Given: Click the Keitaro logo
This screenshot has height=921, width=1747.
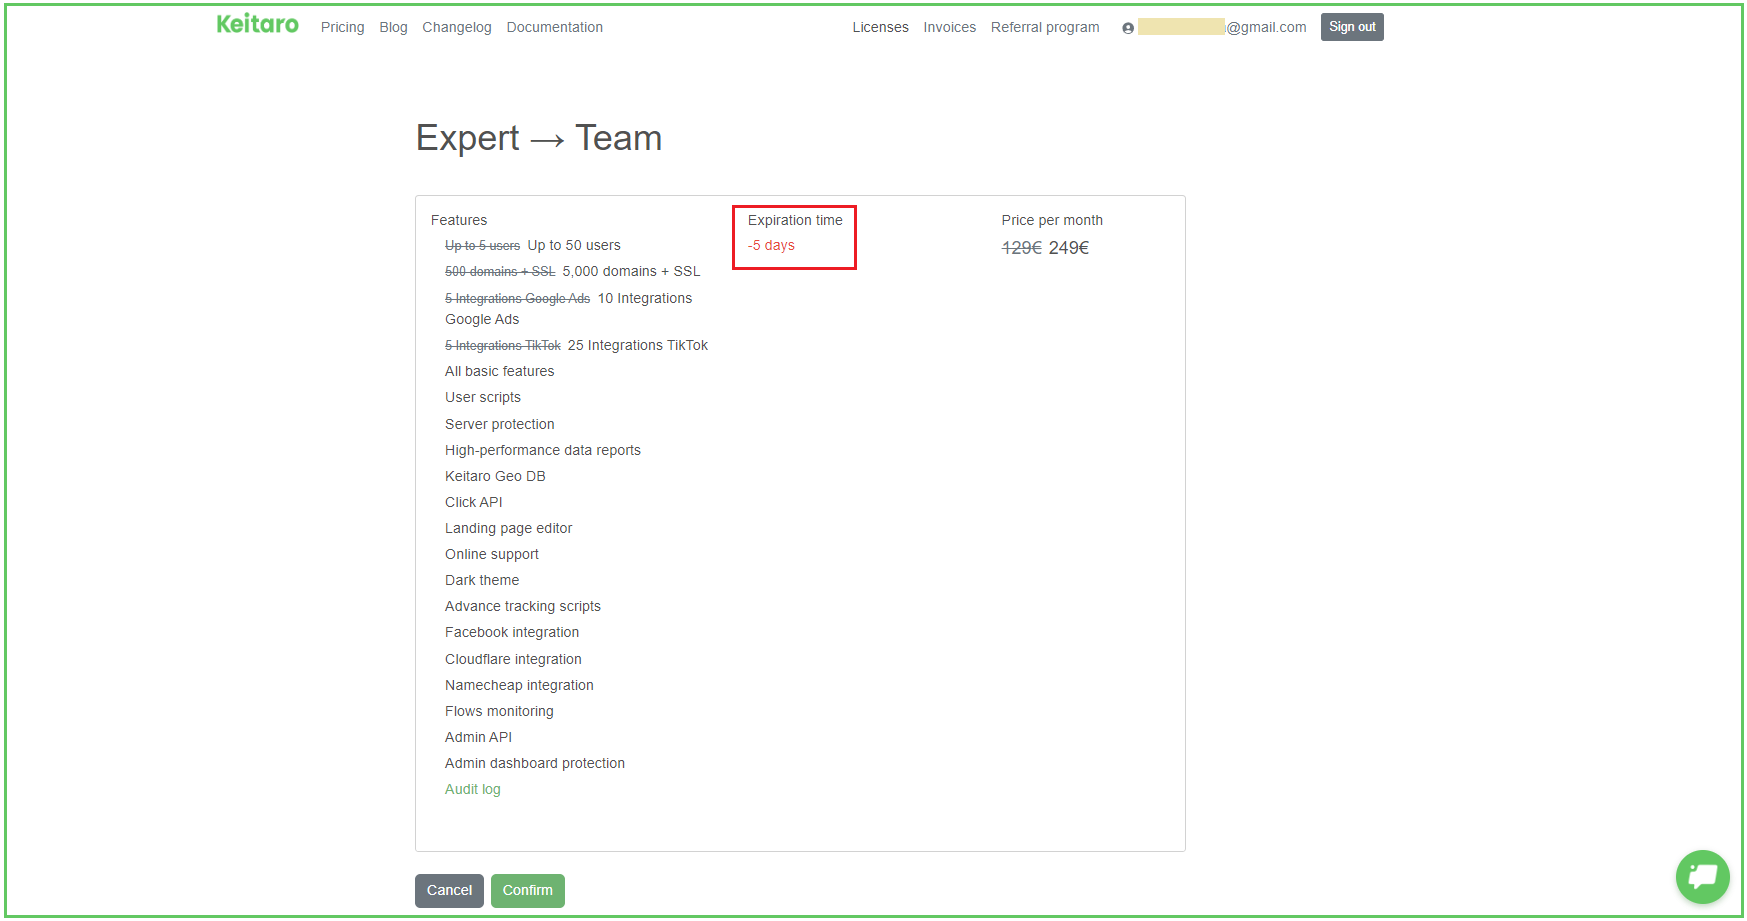Looking at the screenshot, I should tap(257, 24).
